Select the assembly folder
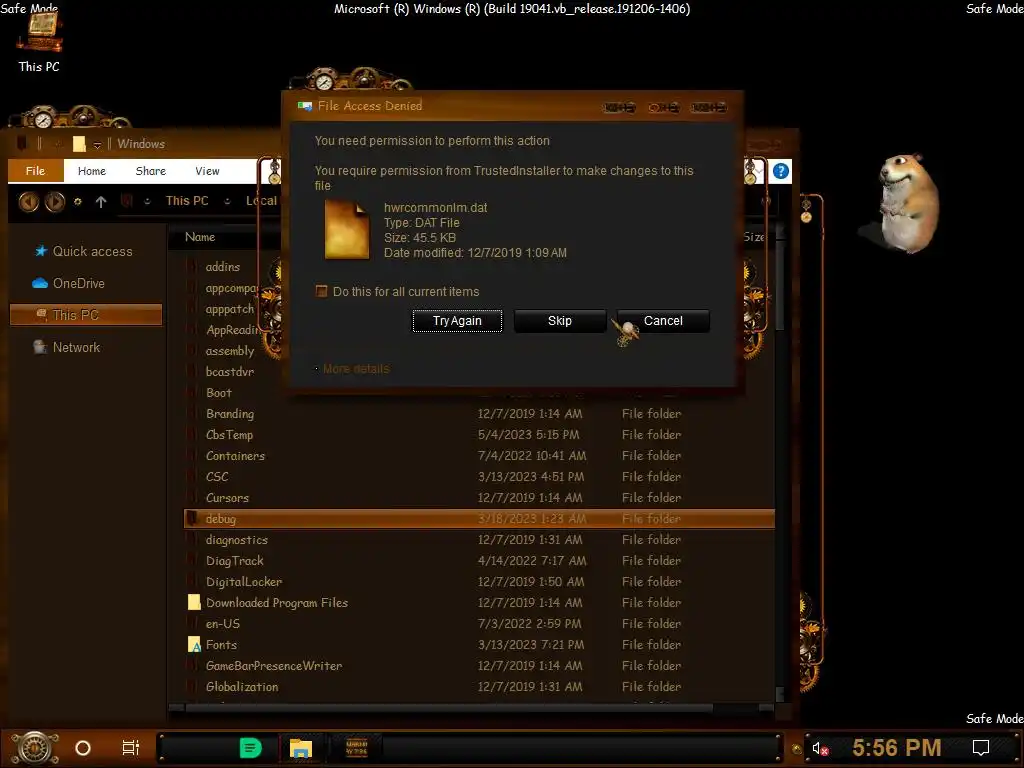The width and height of the screenshot is (1024, 768). pos(230,351)
